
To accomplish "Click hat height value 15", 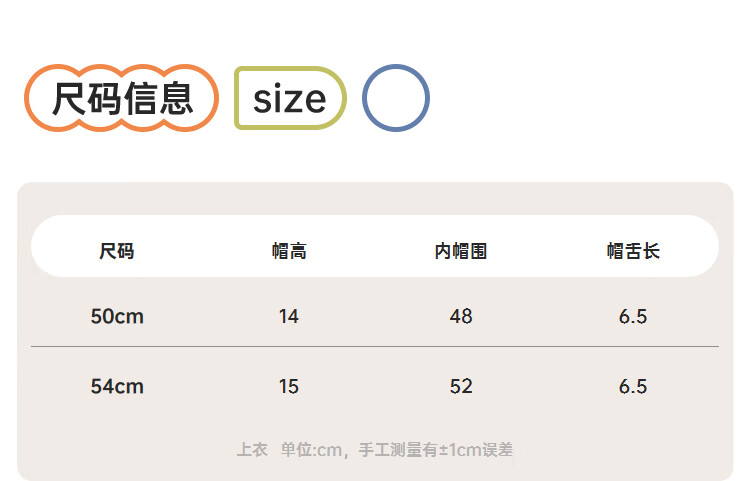I will pos(289,386).
